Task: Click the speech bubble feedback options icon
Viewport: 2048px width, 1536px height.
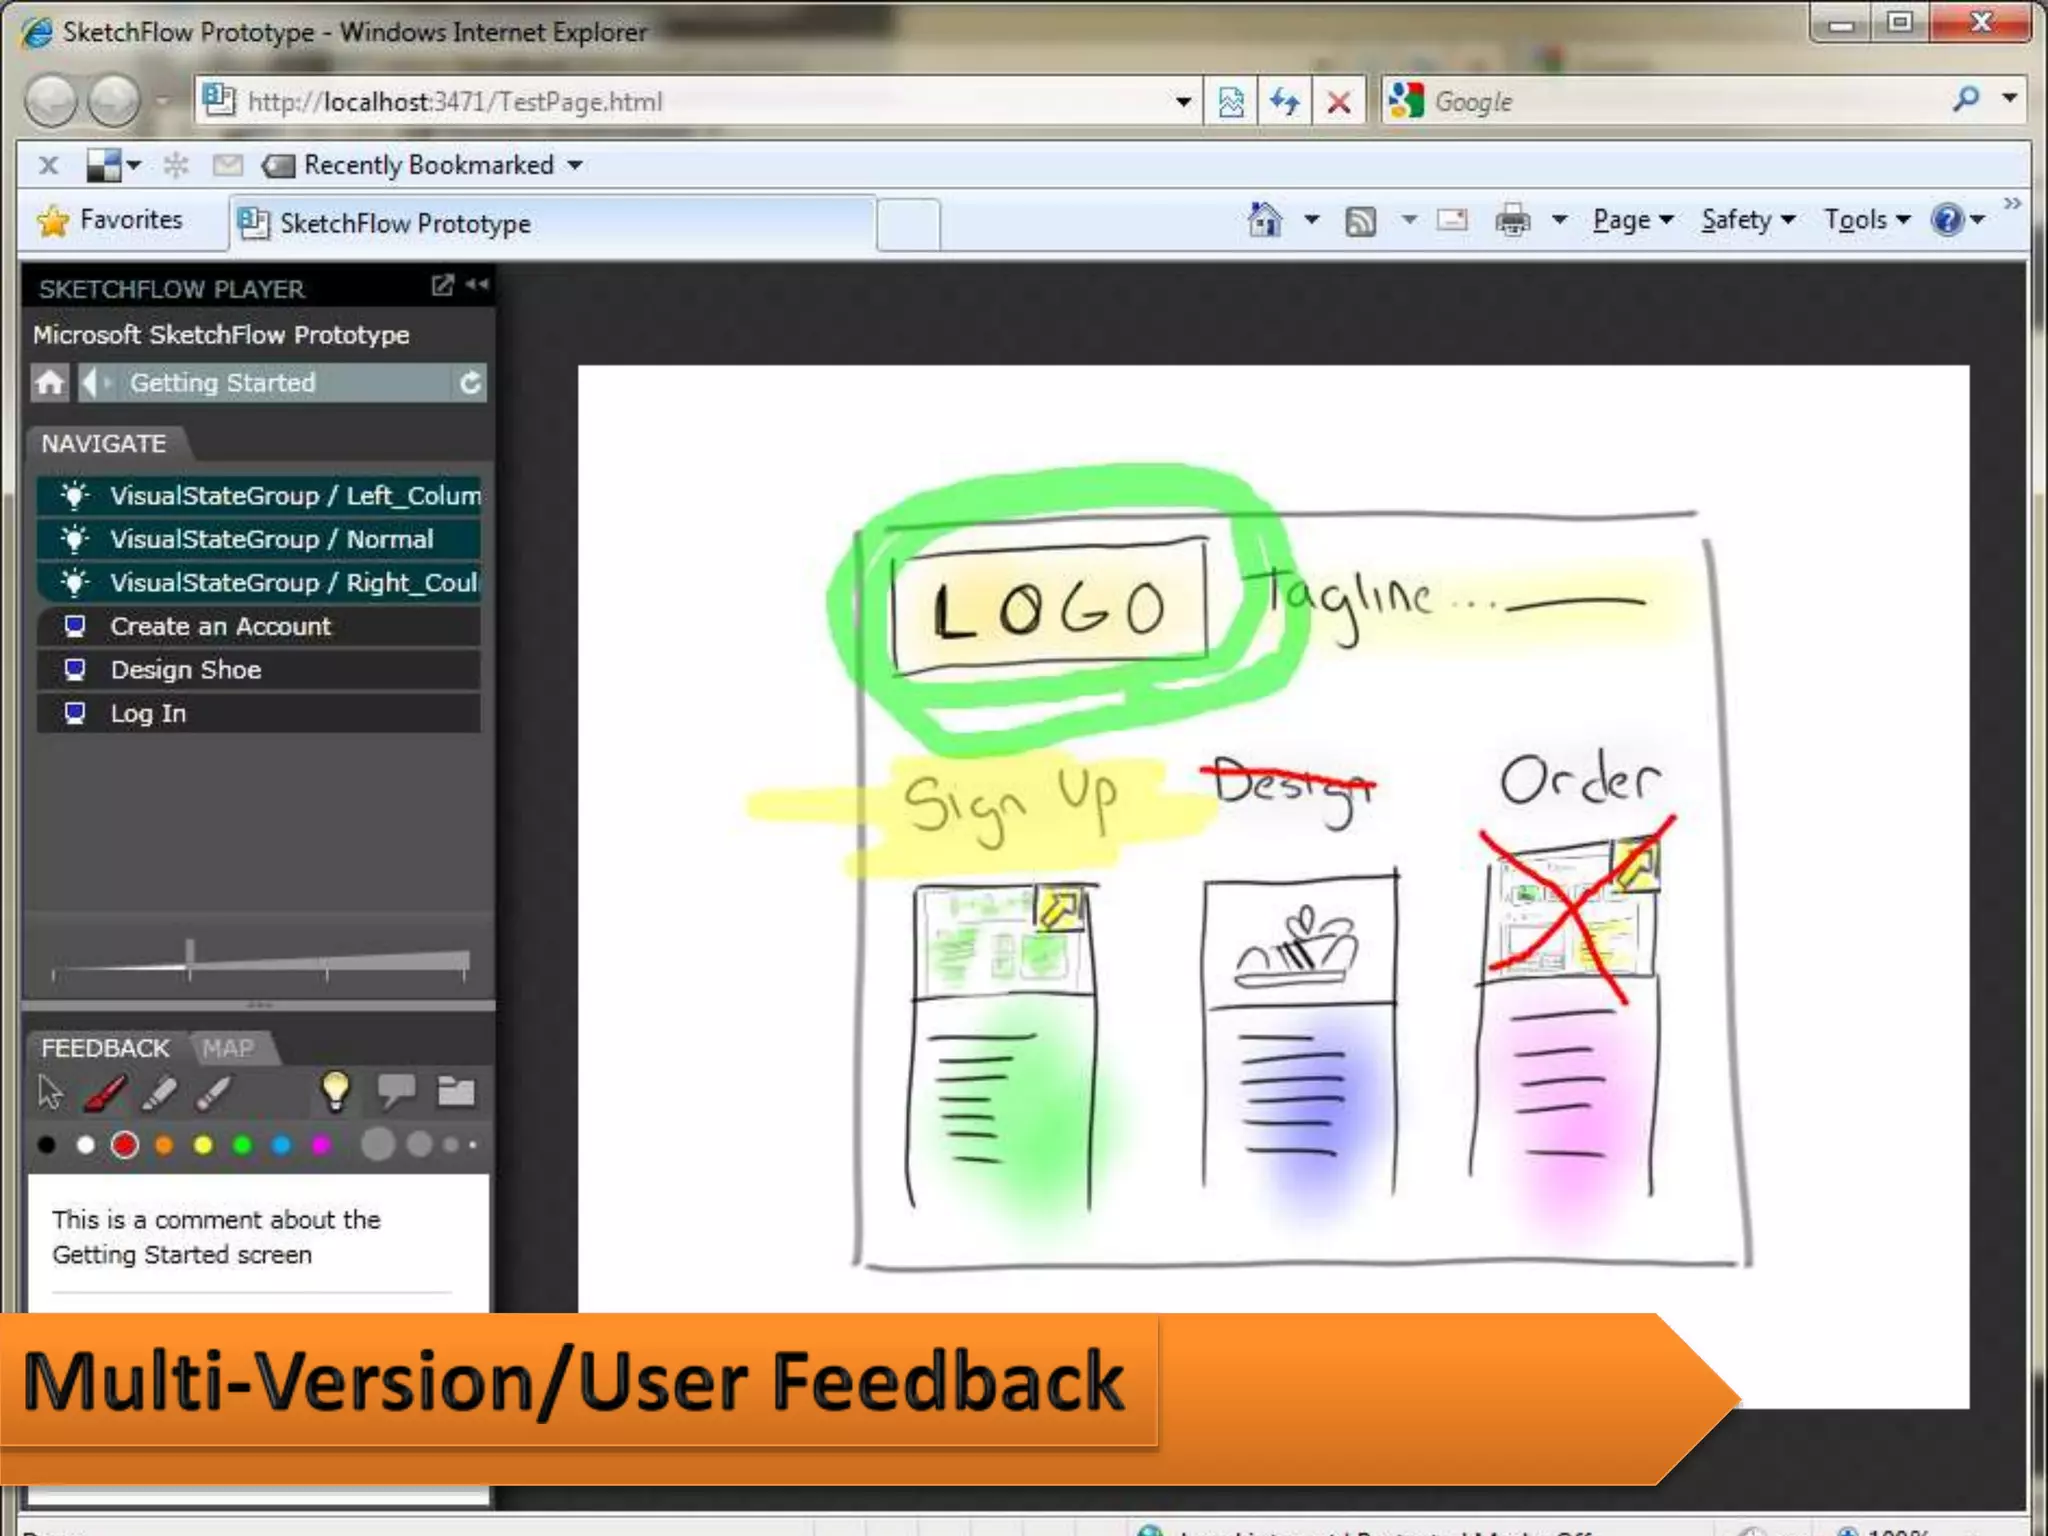Action: [x=396, y=1090]
